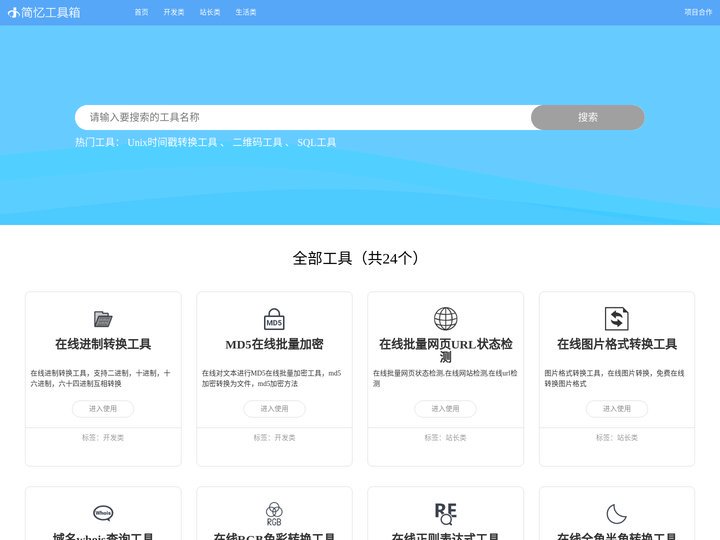
Task: Open the 在线RGB色彩转换工具 title
Action: click(274, 535)
